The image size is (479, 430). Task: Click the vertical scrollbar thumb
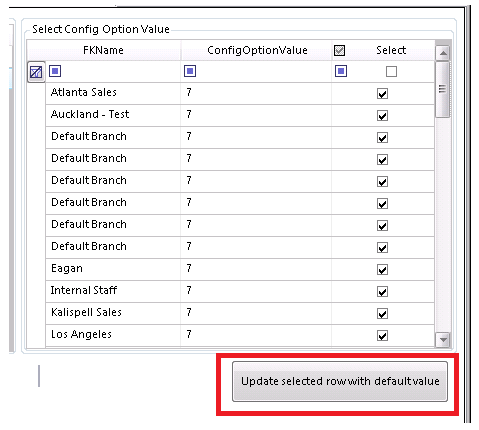443,89
